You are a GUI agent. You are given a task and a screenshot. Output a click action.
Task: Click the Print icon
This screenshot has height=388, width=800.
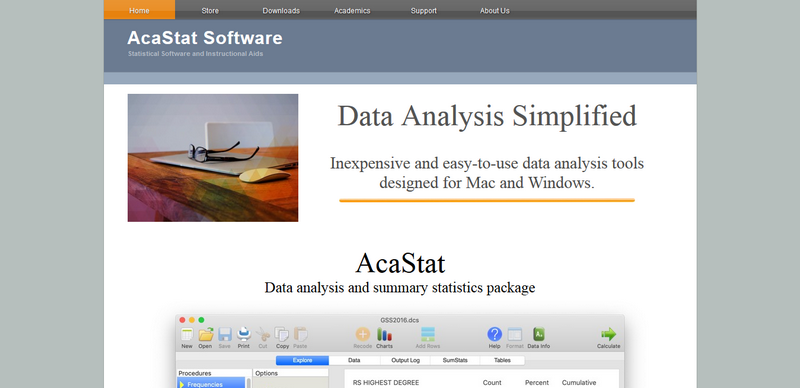click(x=243, y=334)
